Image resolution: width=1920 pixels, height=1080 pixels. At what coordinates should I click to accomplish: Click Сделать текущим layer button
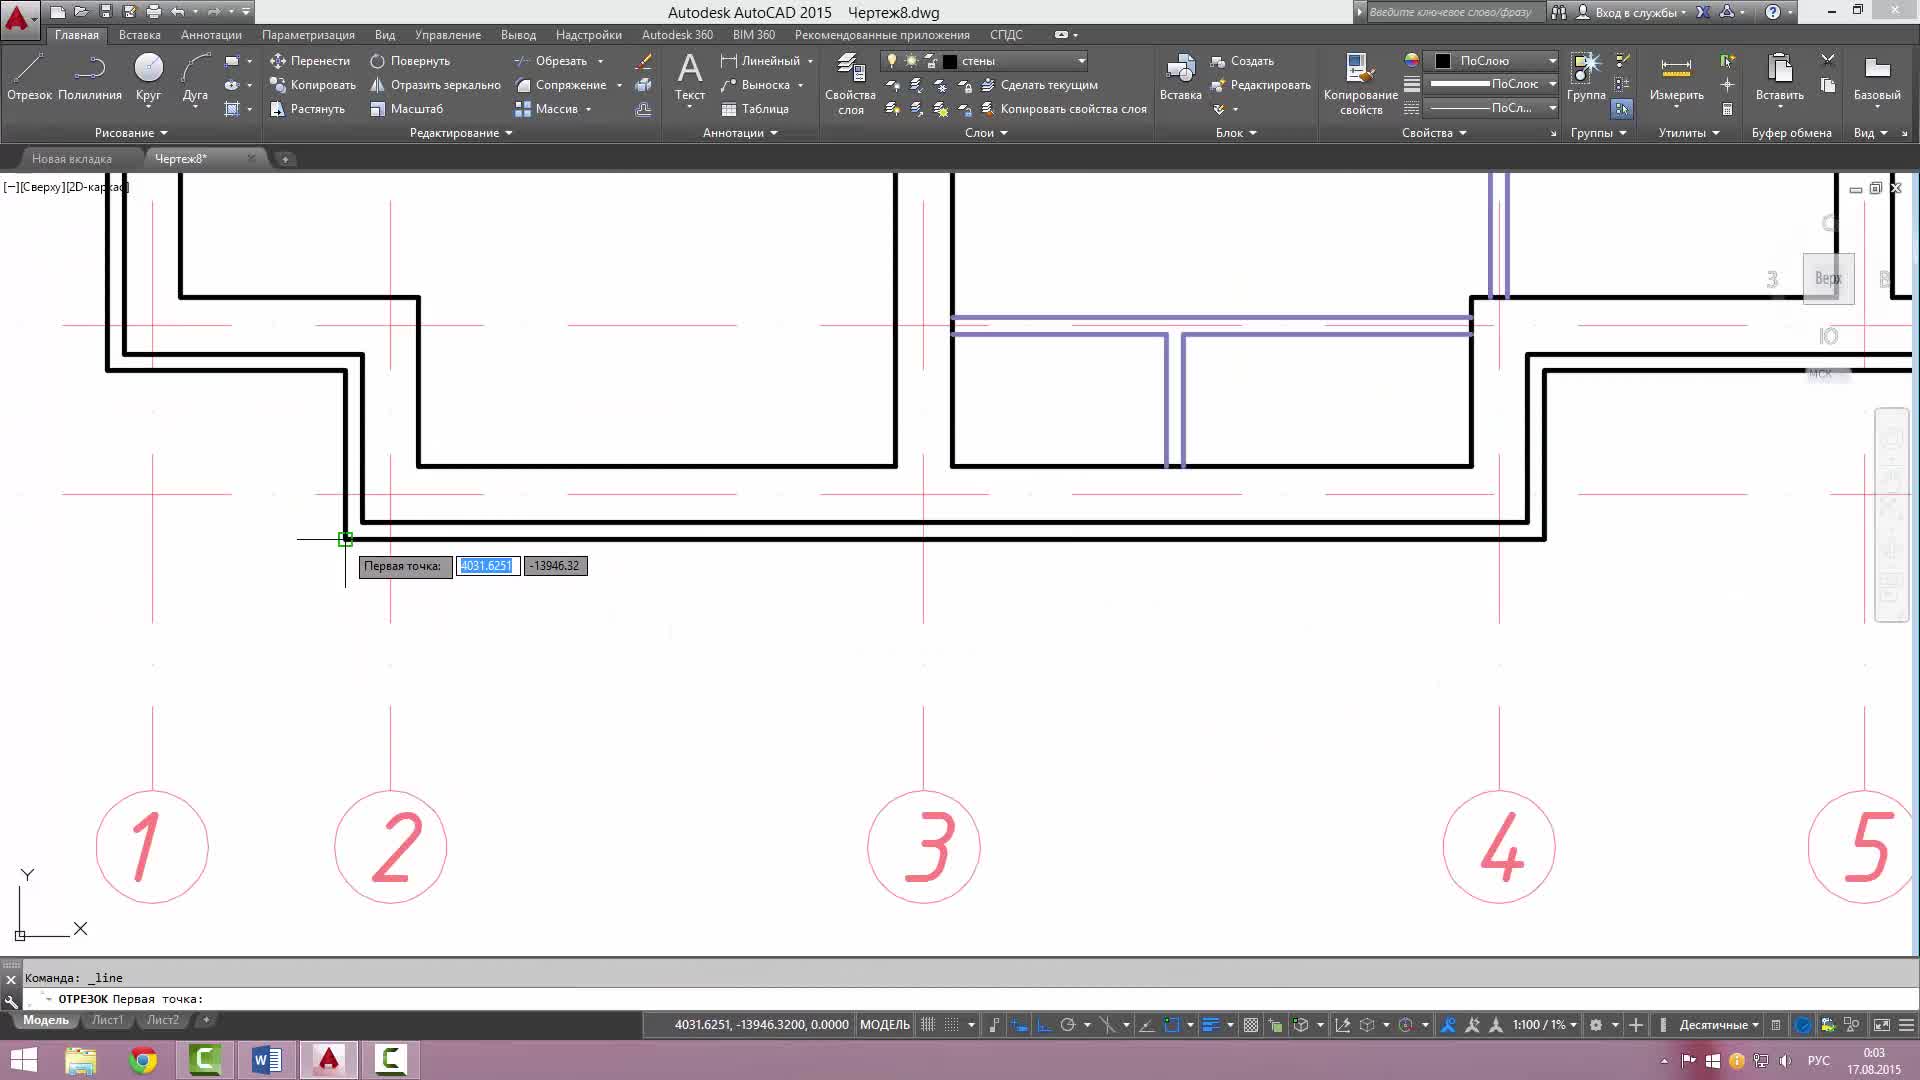(x=1039, y=85)
